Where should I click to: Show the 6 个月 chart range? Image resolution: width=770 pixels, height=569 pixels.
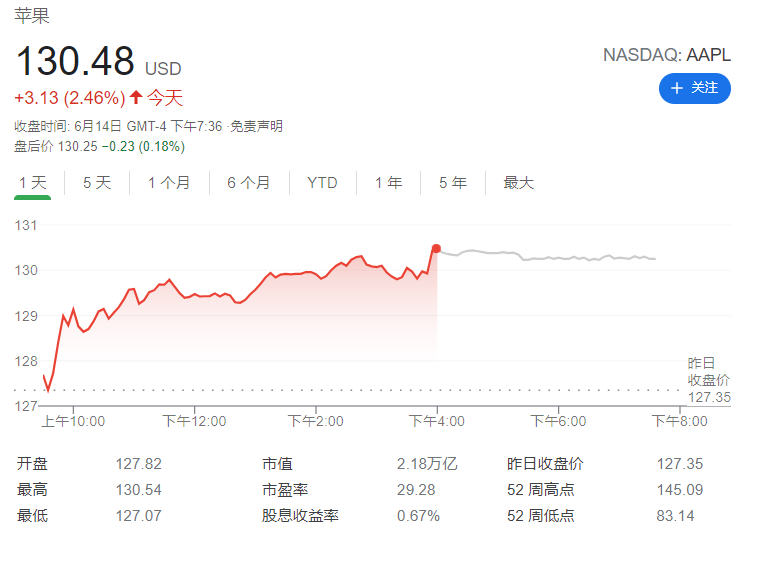pyautogui.click(x=248, y=183)
